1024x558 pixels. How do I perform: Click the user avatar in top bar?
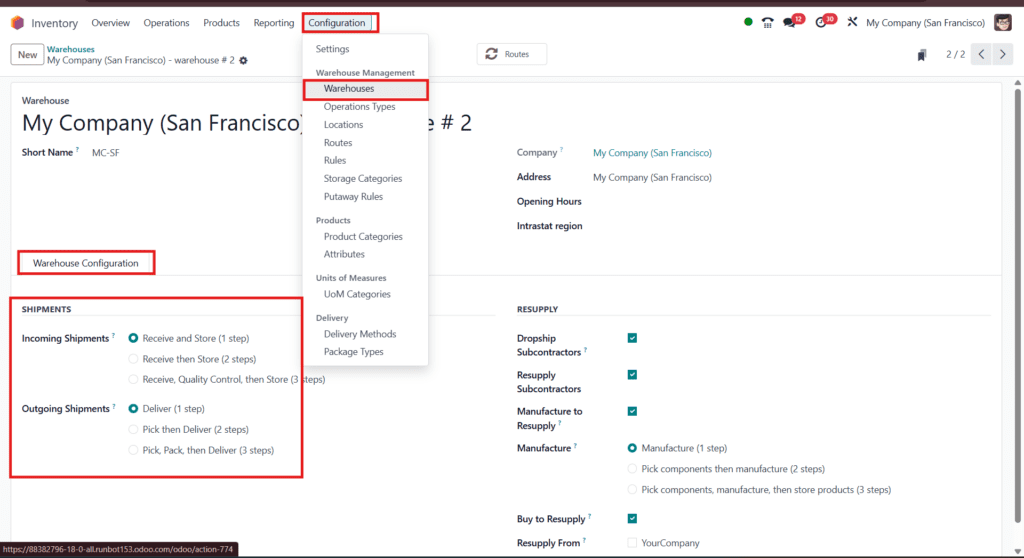coord(1002,22)
